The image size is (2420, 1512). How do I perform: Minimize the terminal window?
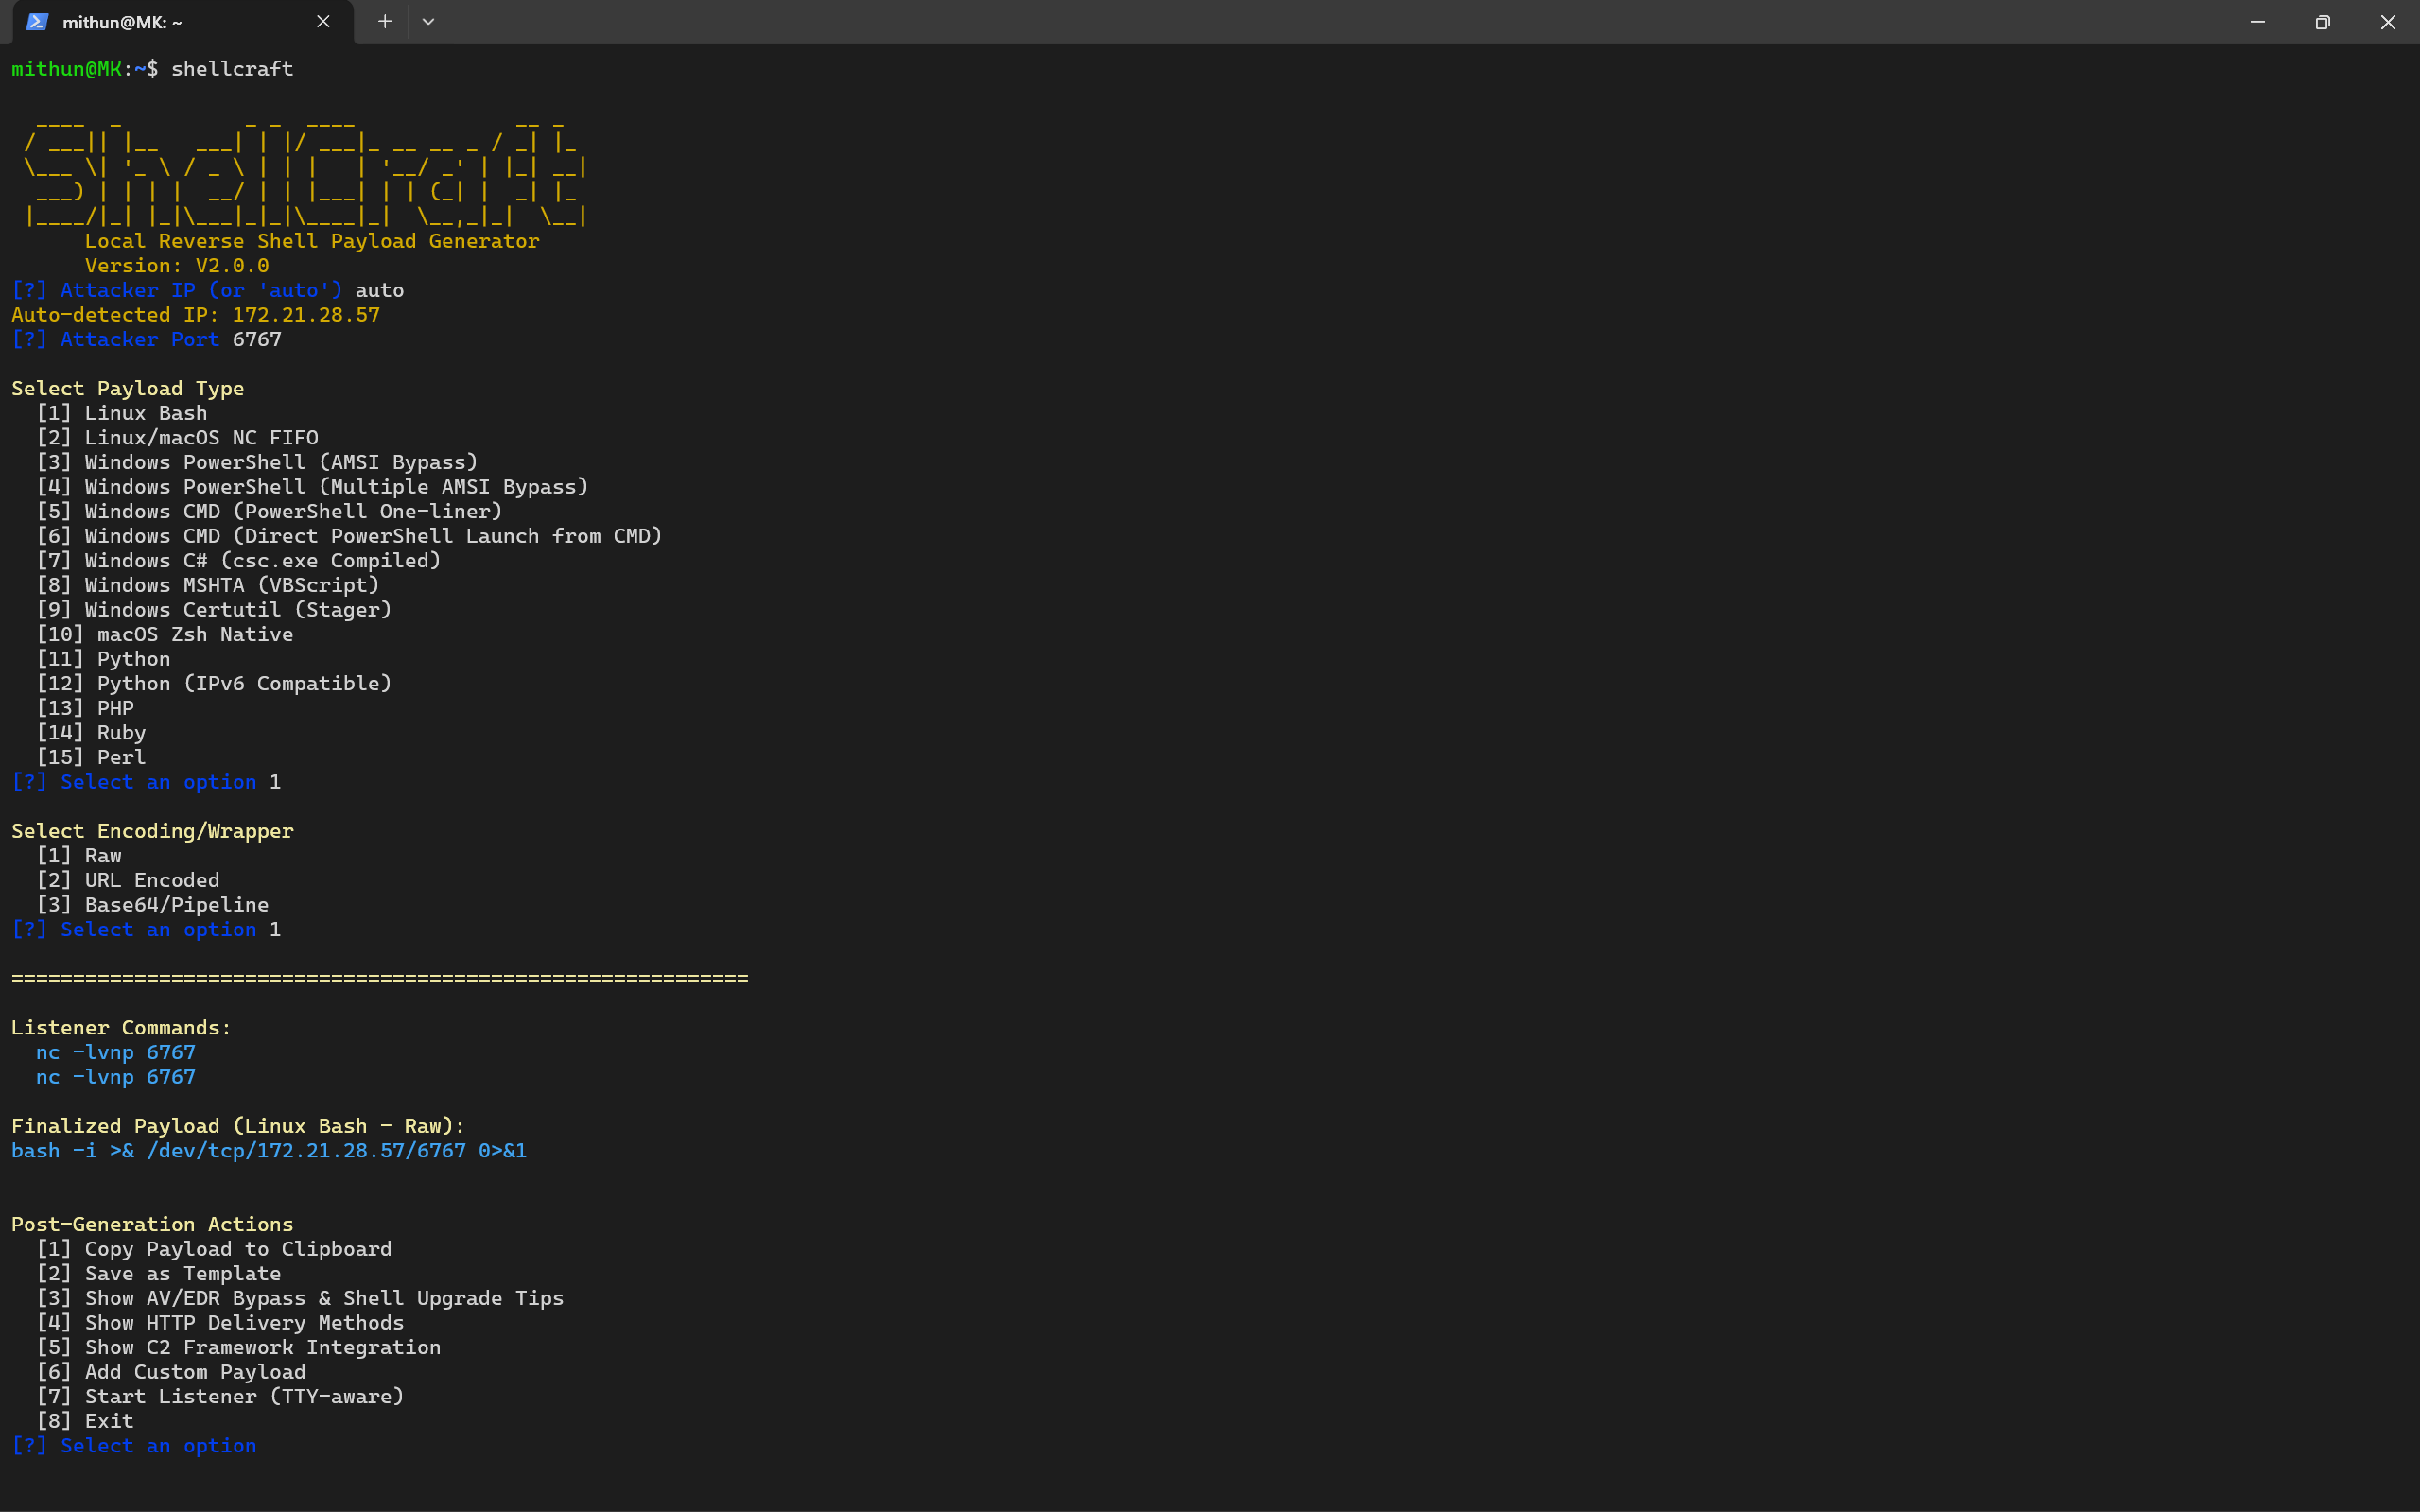point(2257,22)
